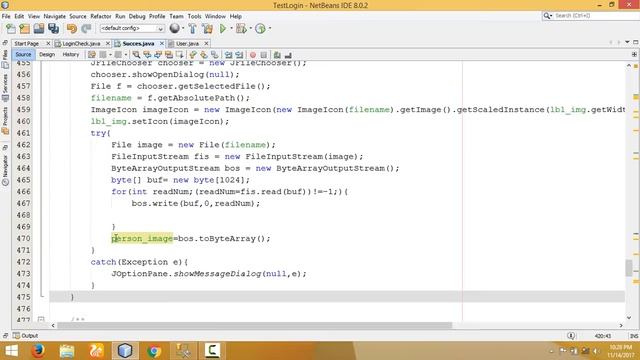Click the Open Project toolbar icon
This screenshot has height=360, width=640.
click(x=39, y=29)
